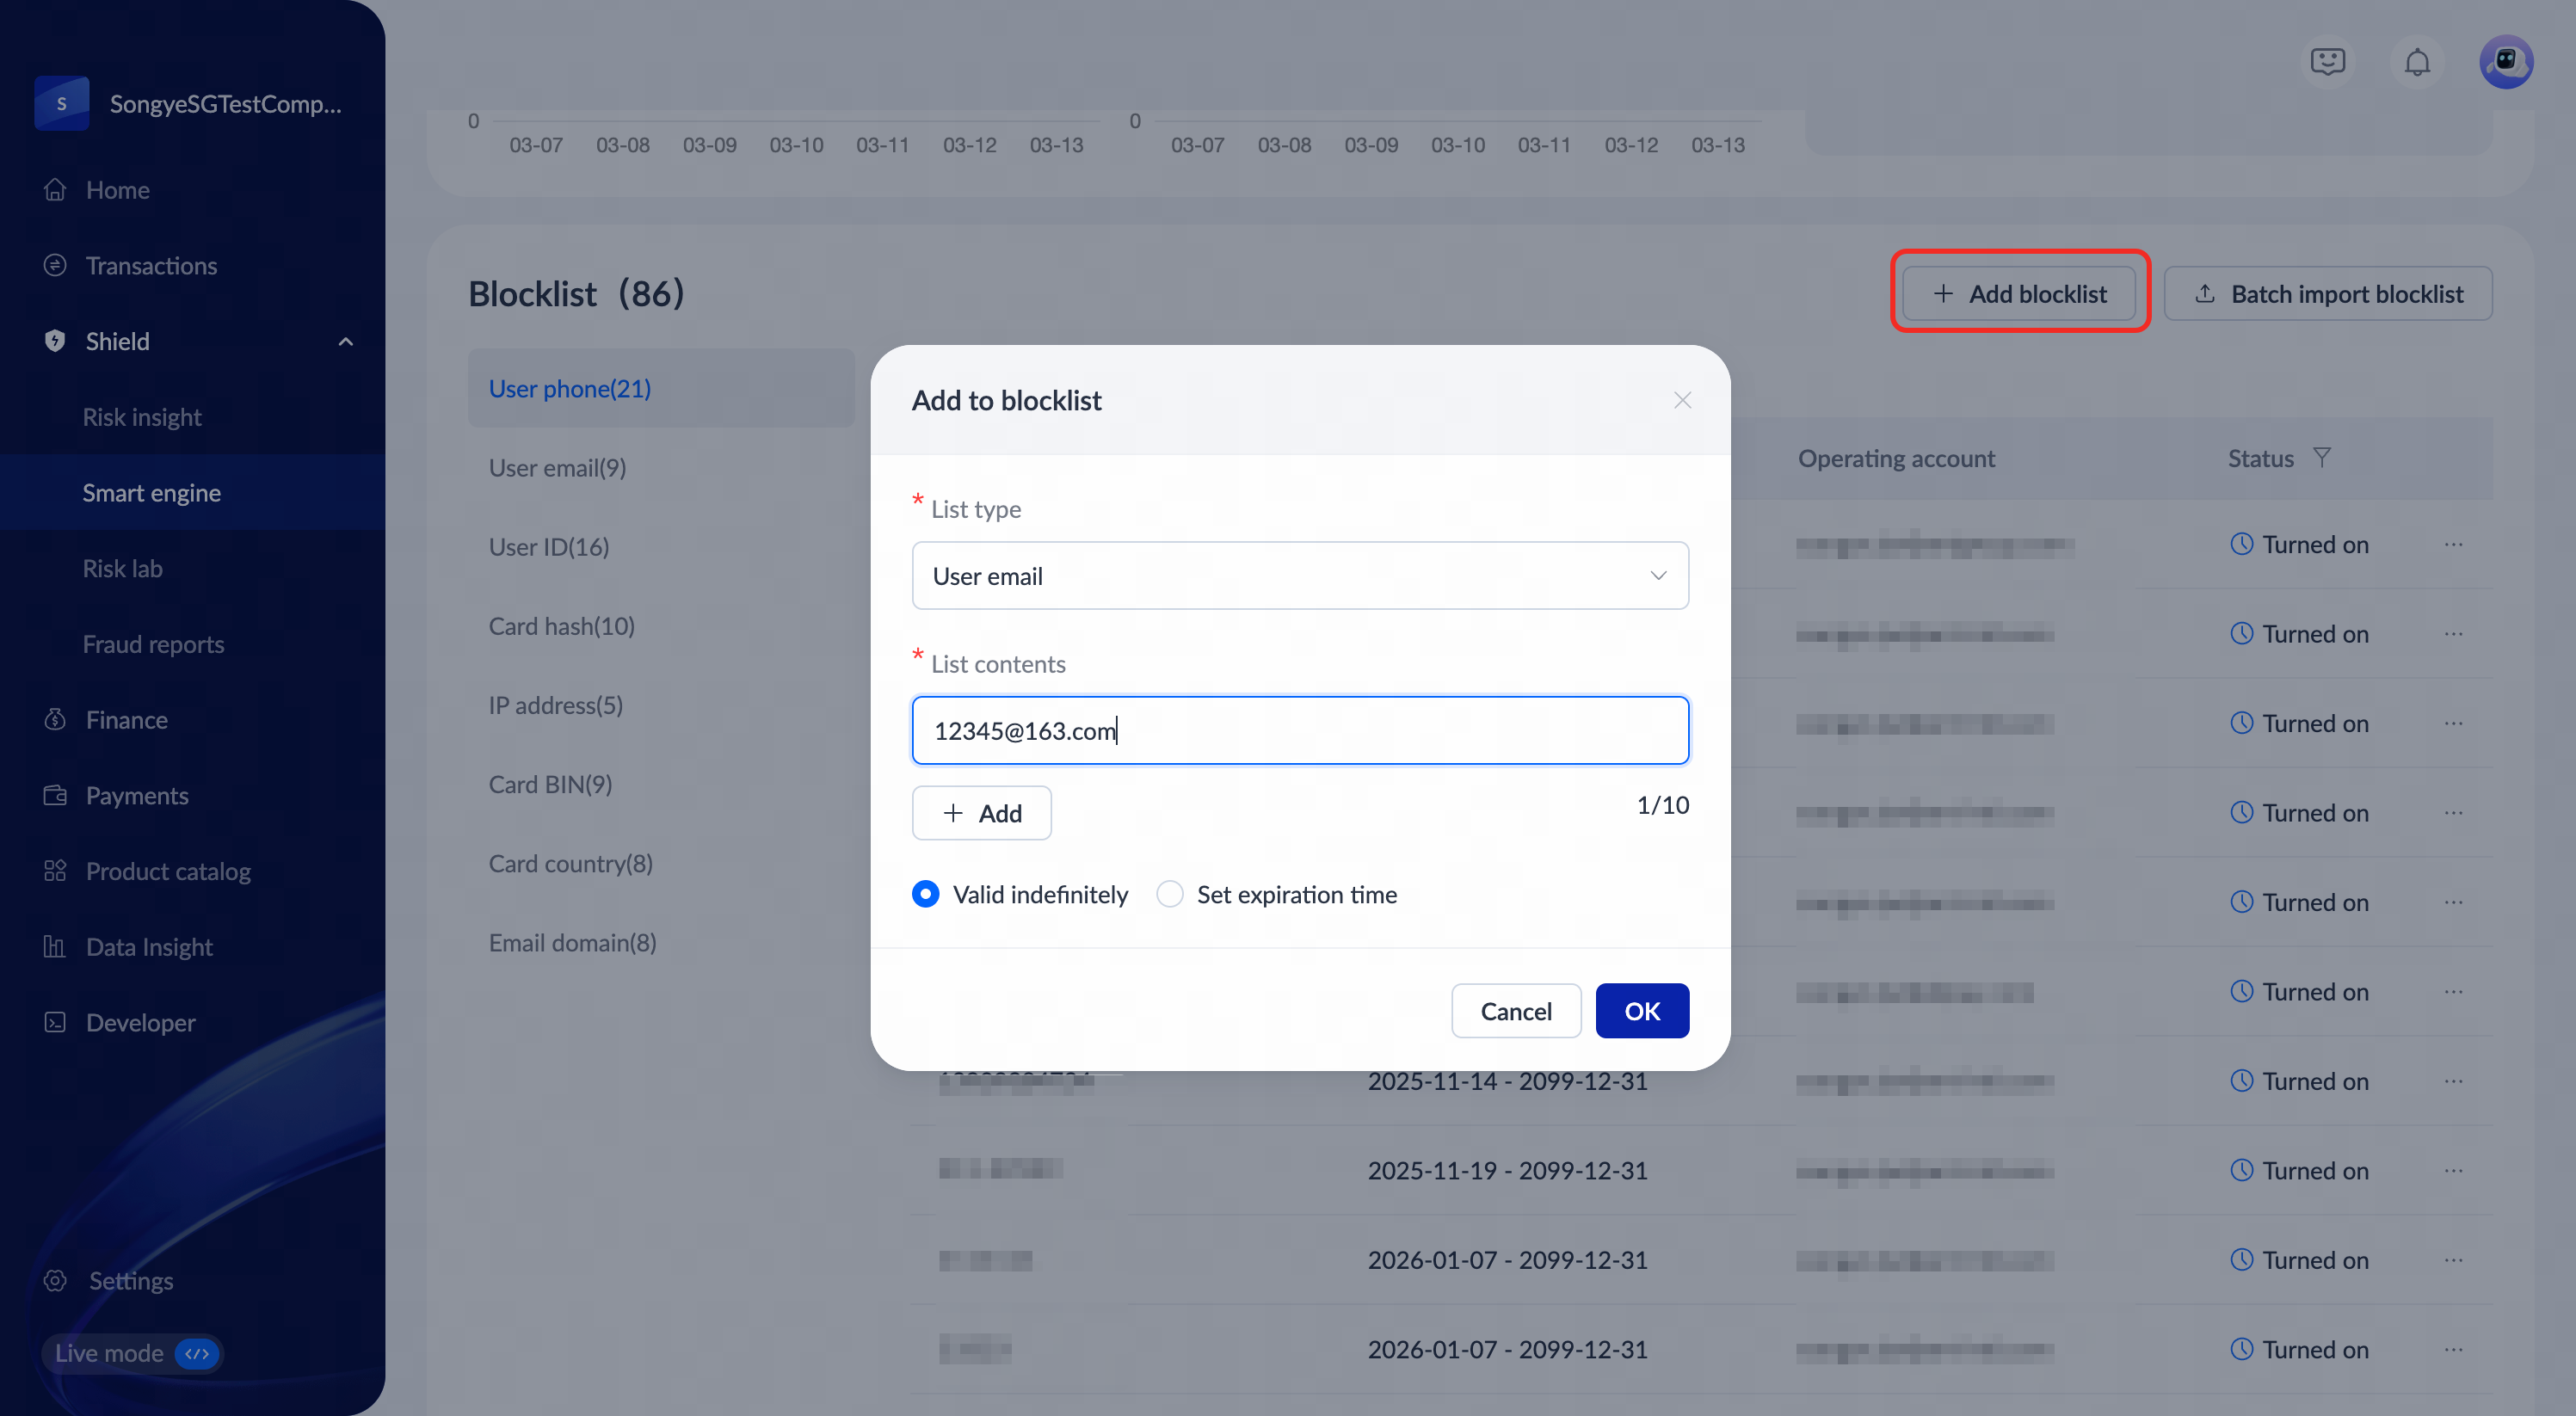Select Set expiration time radio option
The image size is (2576, 1416).
1169,893
